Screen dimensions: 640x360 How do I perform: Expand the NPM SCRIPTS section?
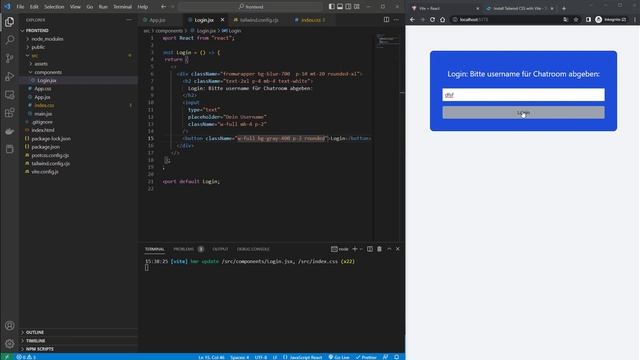(39, 349)
